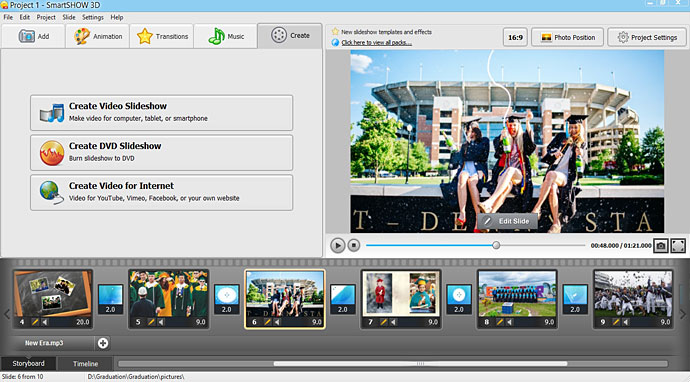Open the Project menu
This screenshot has width=690, height=382.
click(46, 17)
